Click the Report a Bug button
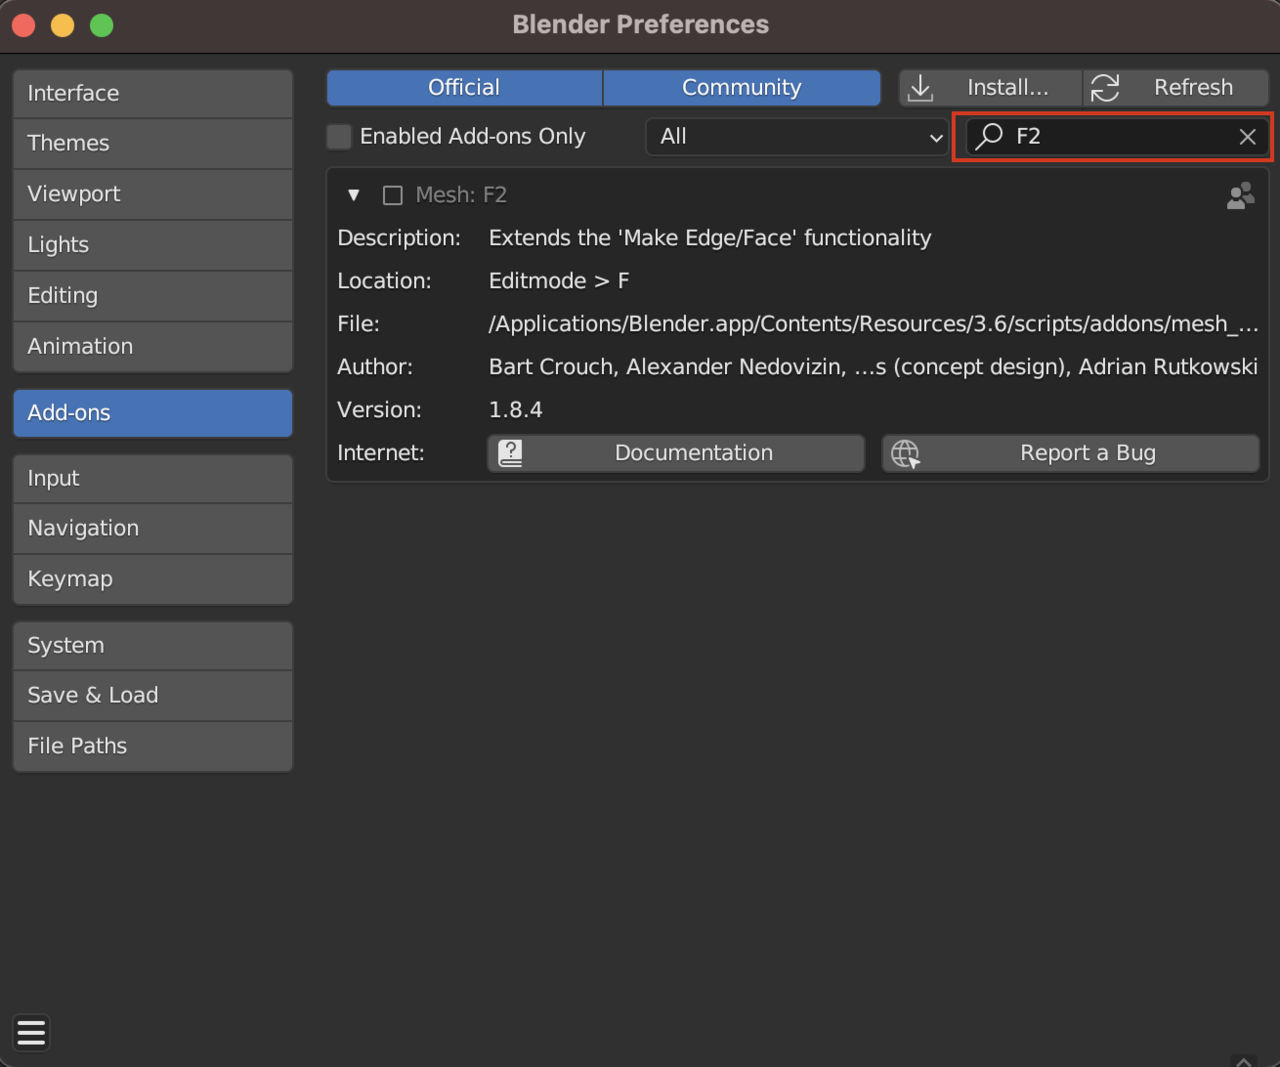 [1071, 453]
